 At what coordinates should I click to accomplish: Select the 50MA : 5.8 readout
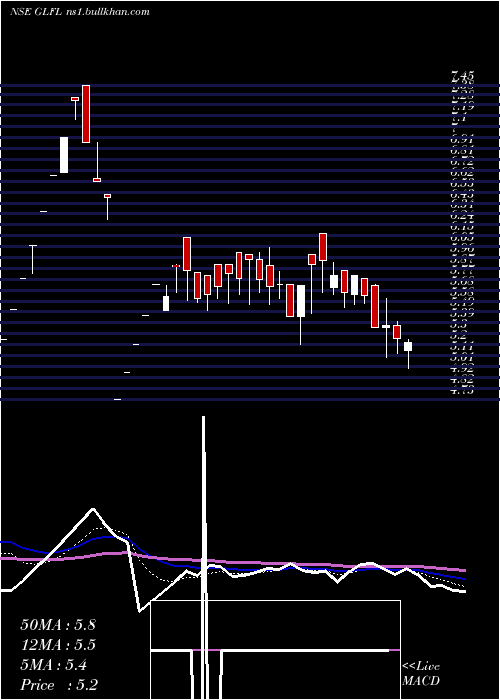point(58,625)
